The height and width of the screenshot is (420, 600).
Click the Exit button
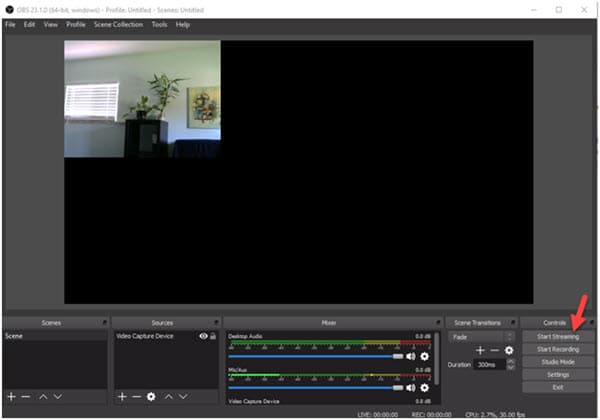[x=558, y=387]
